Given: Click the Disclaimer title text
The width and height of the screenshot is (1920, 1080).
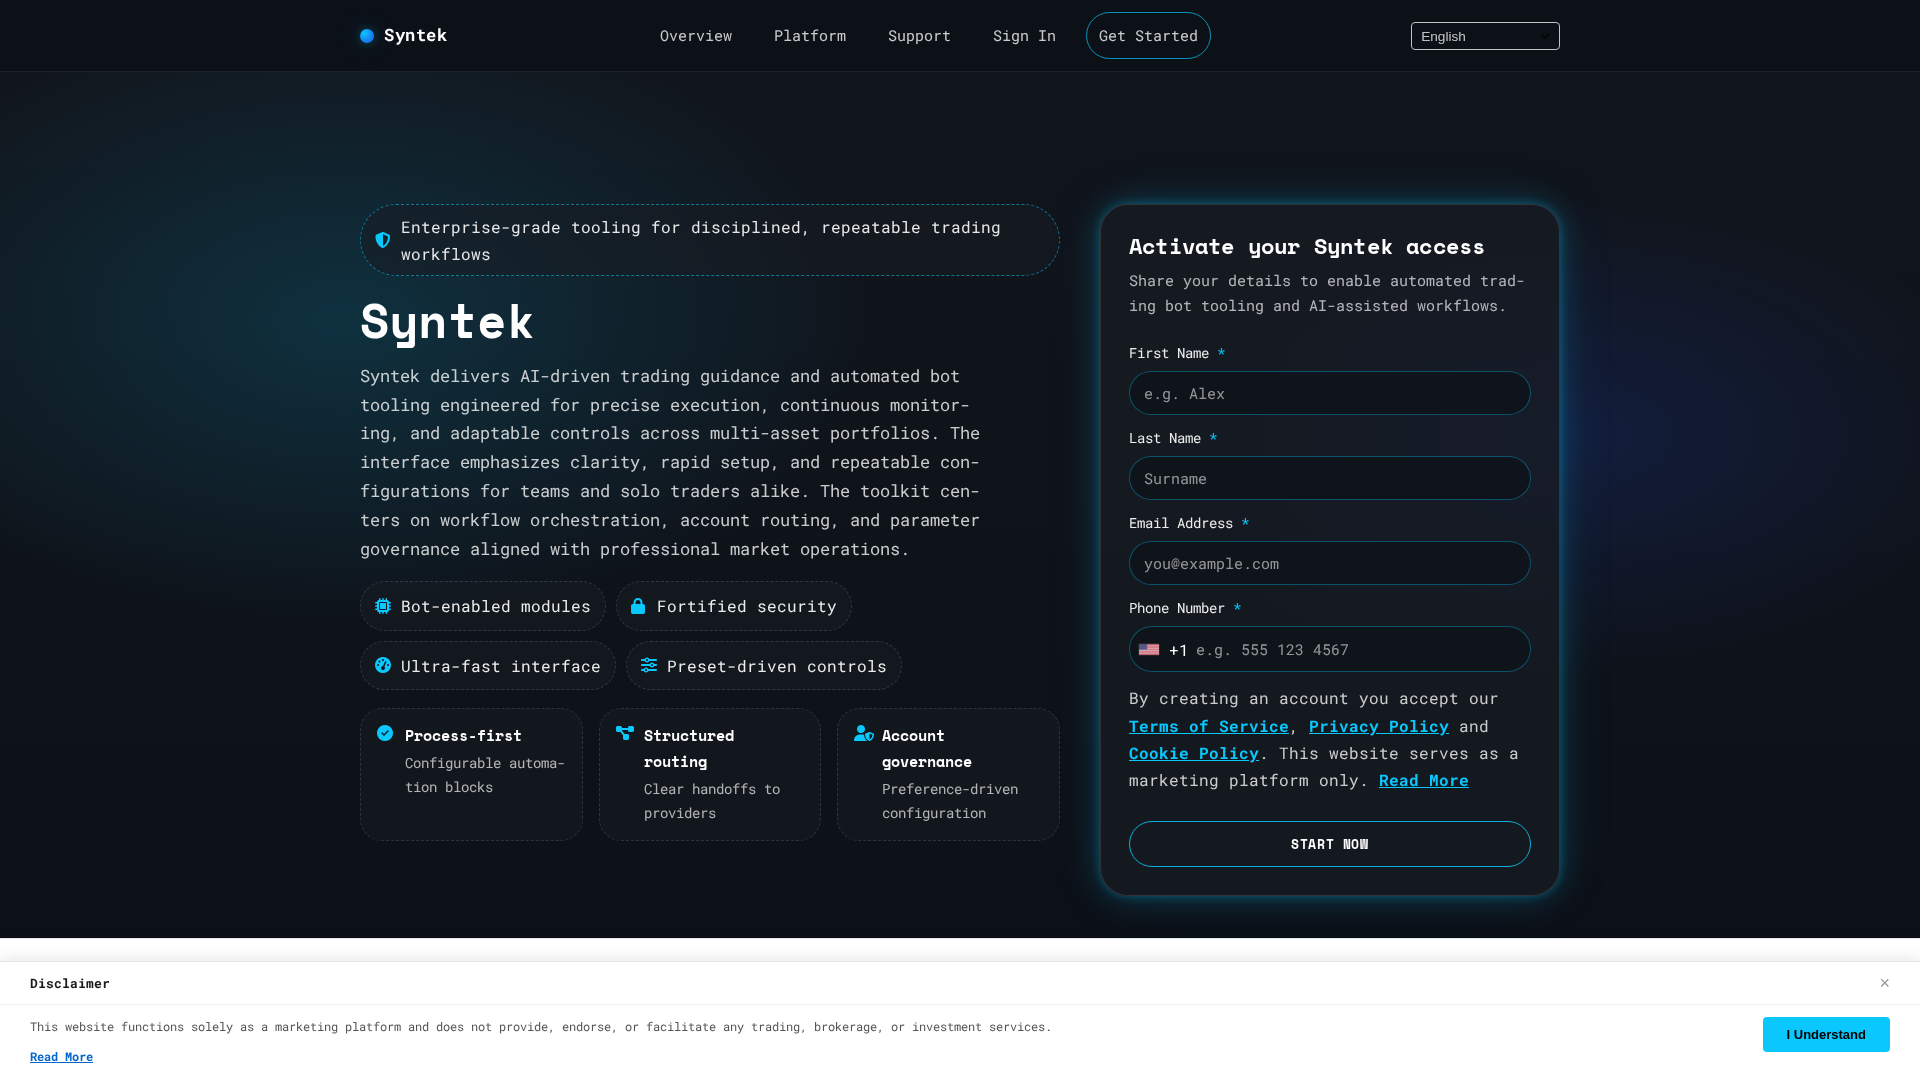Looking at the screenshot, I should pyautogui.click(x=70, y=983).
